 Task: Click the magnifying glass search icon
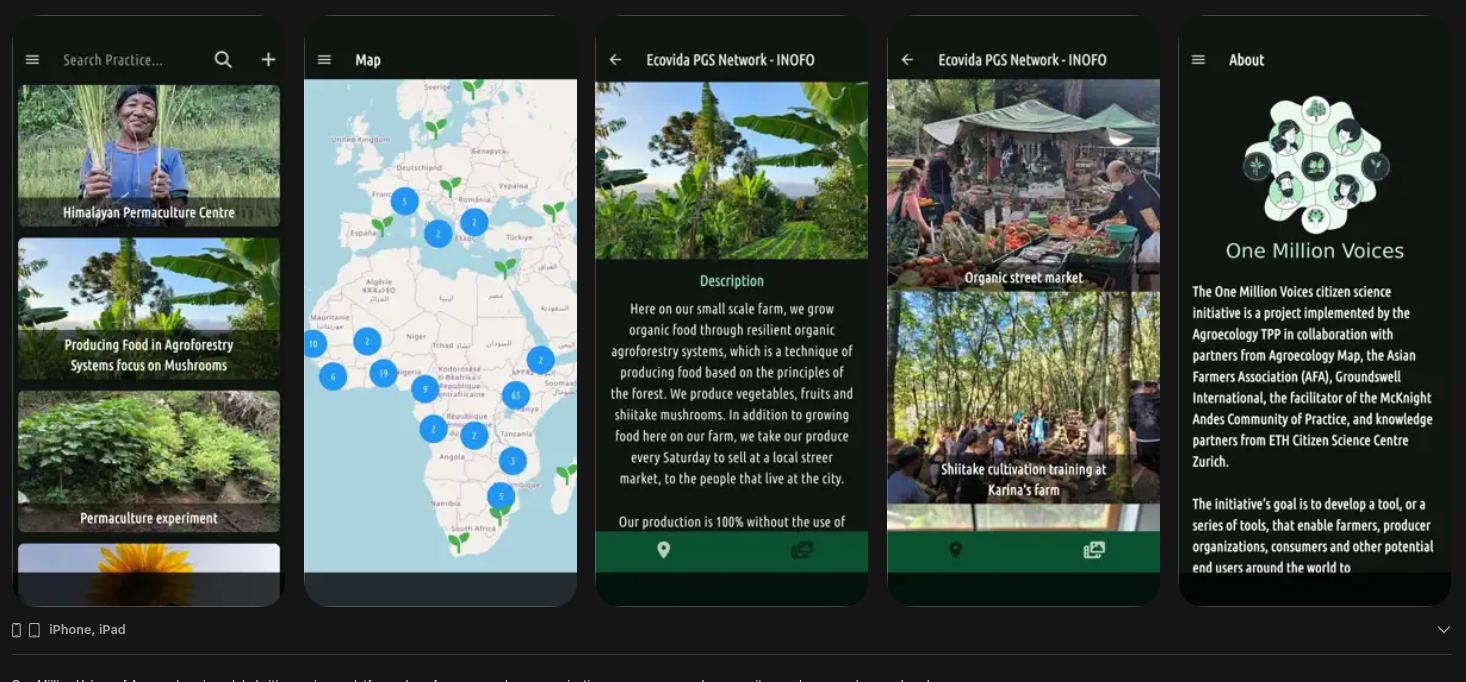point(223,60)
